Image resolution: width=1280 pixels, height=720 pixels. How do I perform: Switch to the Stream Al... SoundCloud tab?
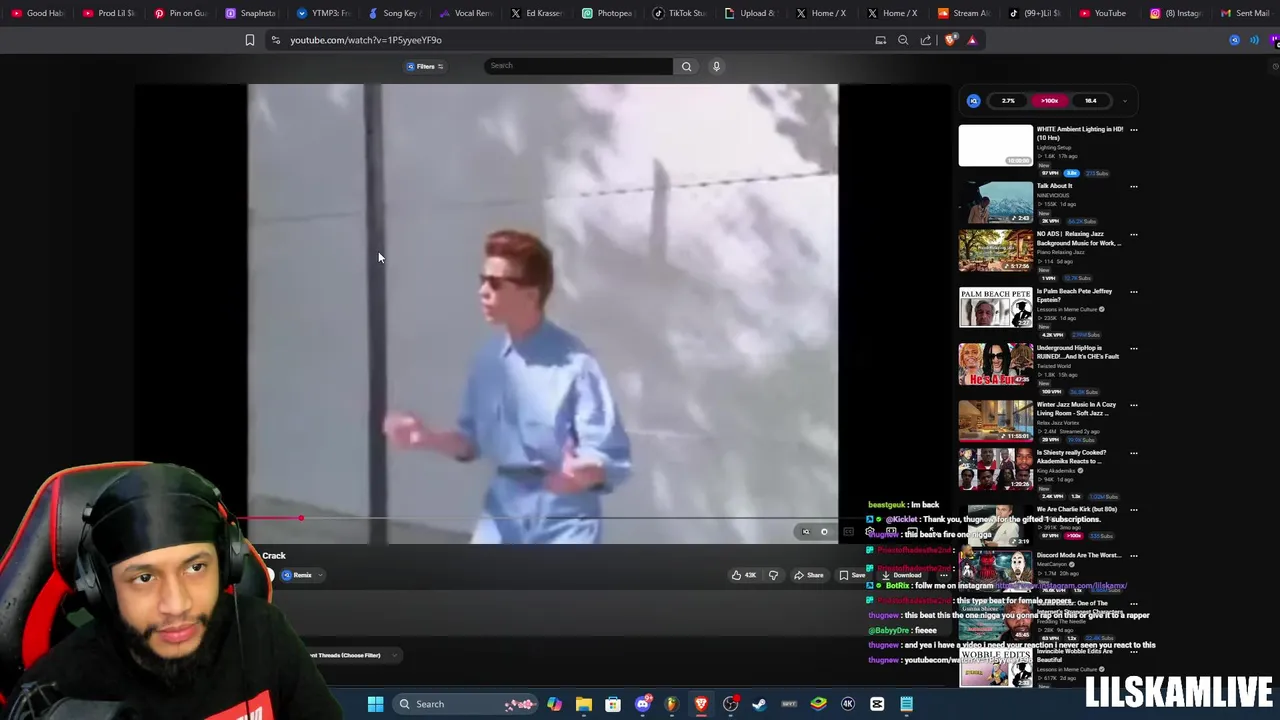[963, 13]
